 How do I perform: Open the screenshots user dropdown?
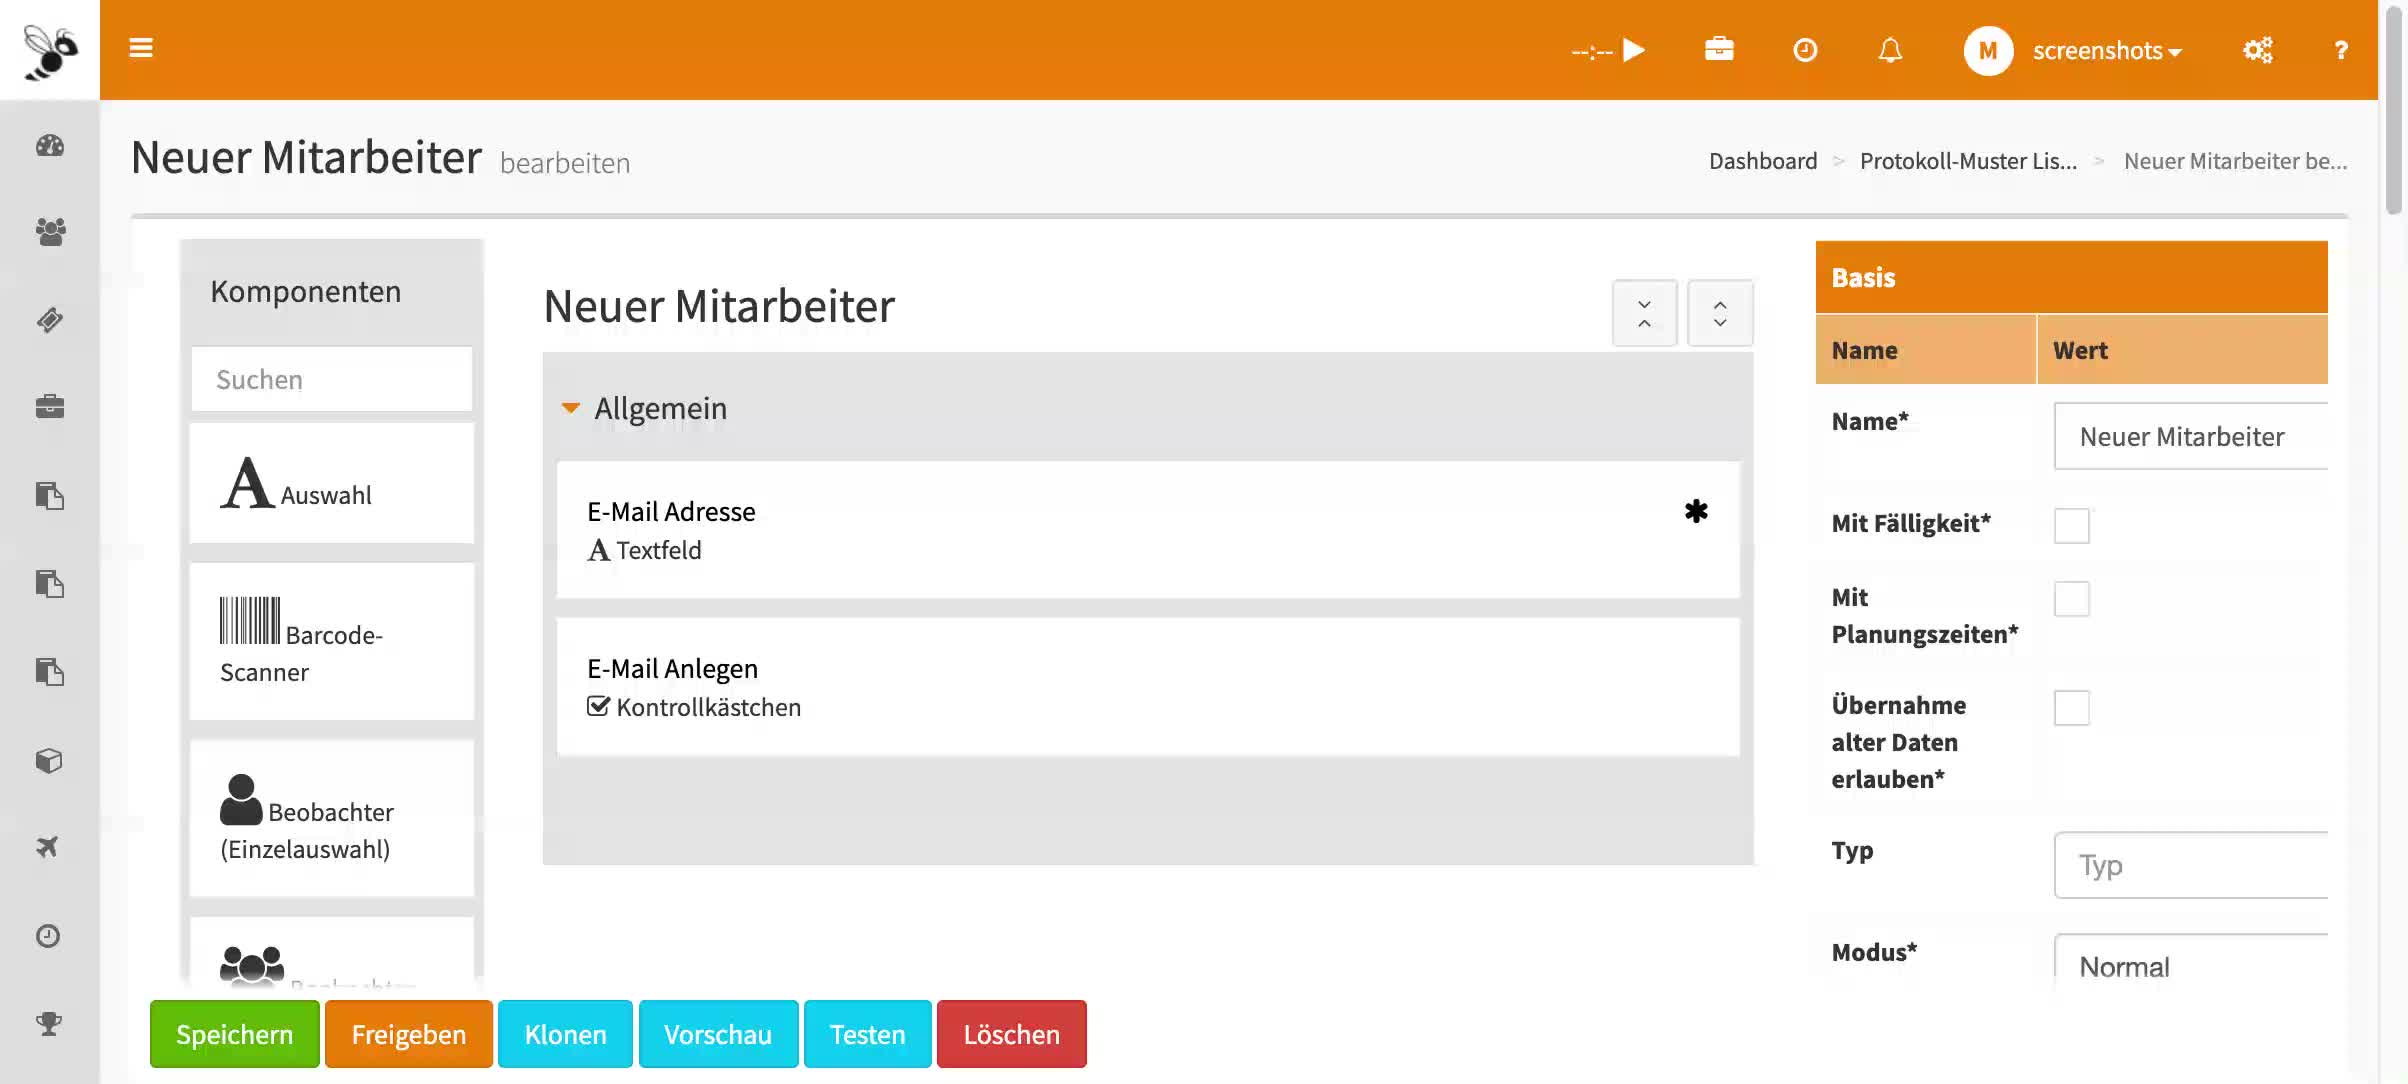(x=2106, y=50)
